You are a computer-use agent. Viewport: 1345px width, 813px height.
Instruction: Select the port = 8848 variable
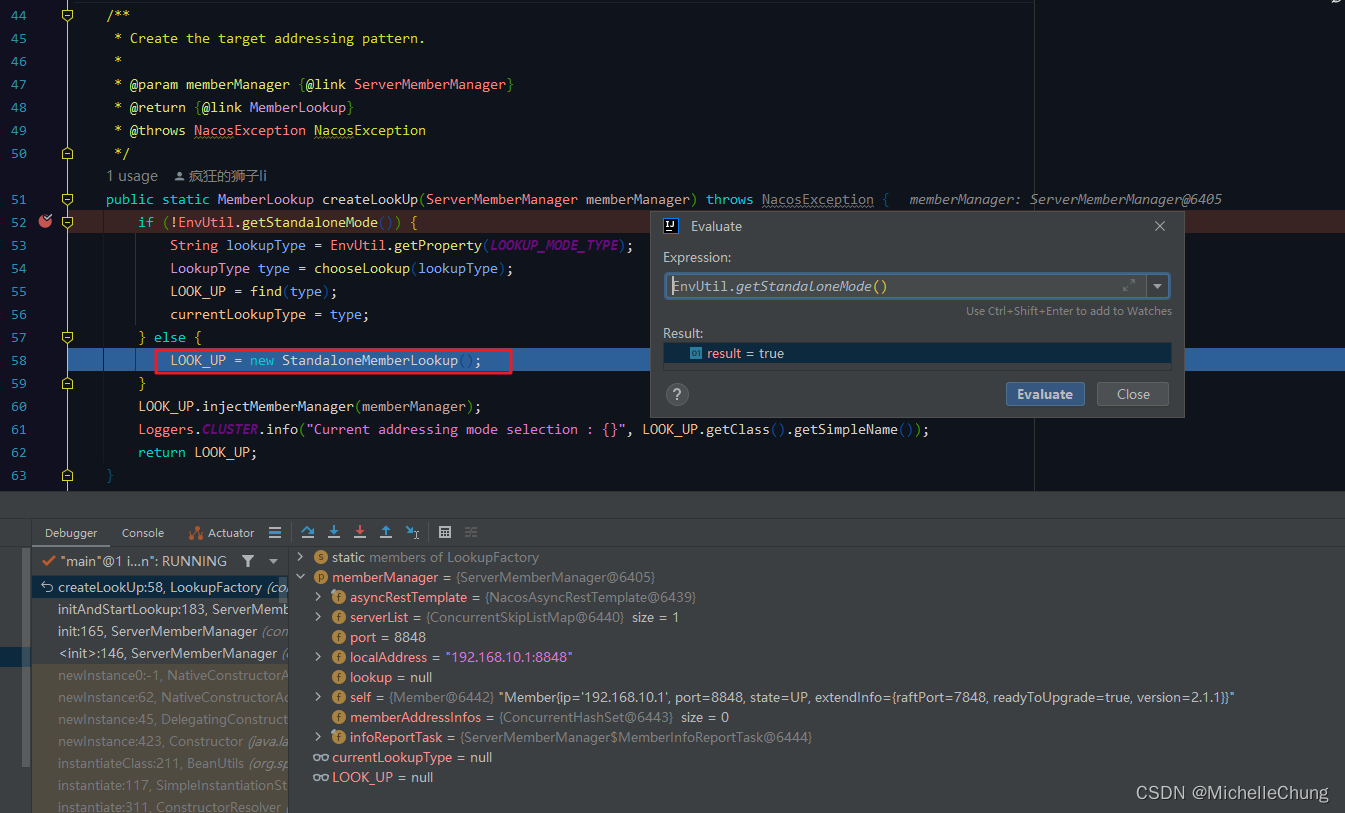(388, 637)
